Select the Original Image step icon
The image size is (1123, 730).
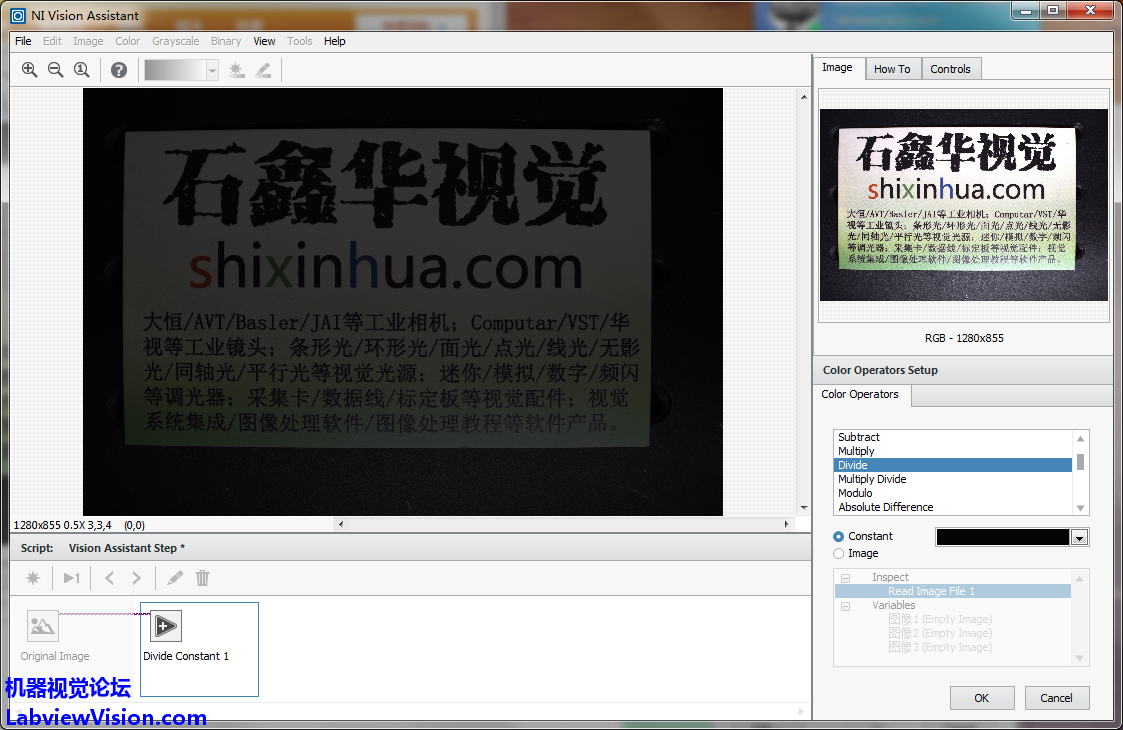tap(43, 626)
